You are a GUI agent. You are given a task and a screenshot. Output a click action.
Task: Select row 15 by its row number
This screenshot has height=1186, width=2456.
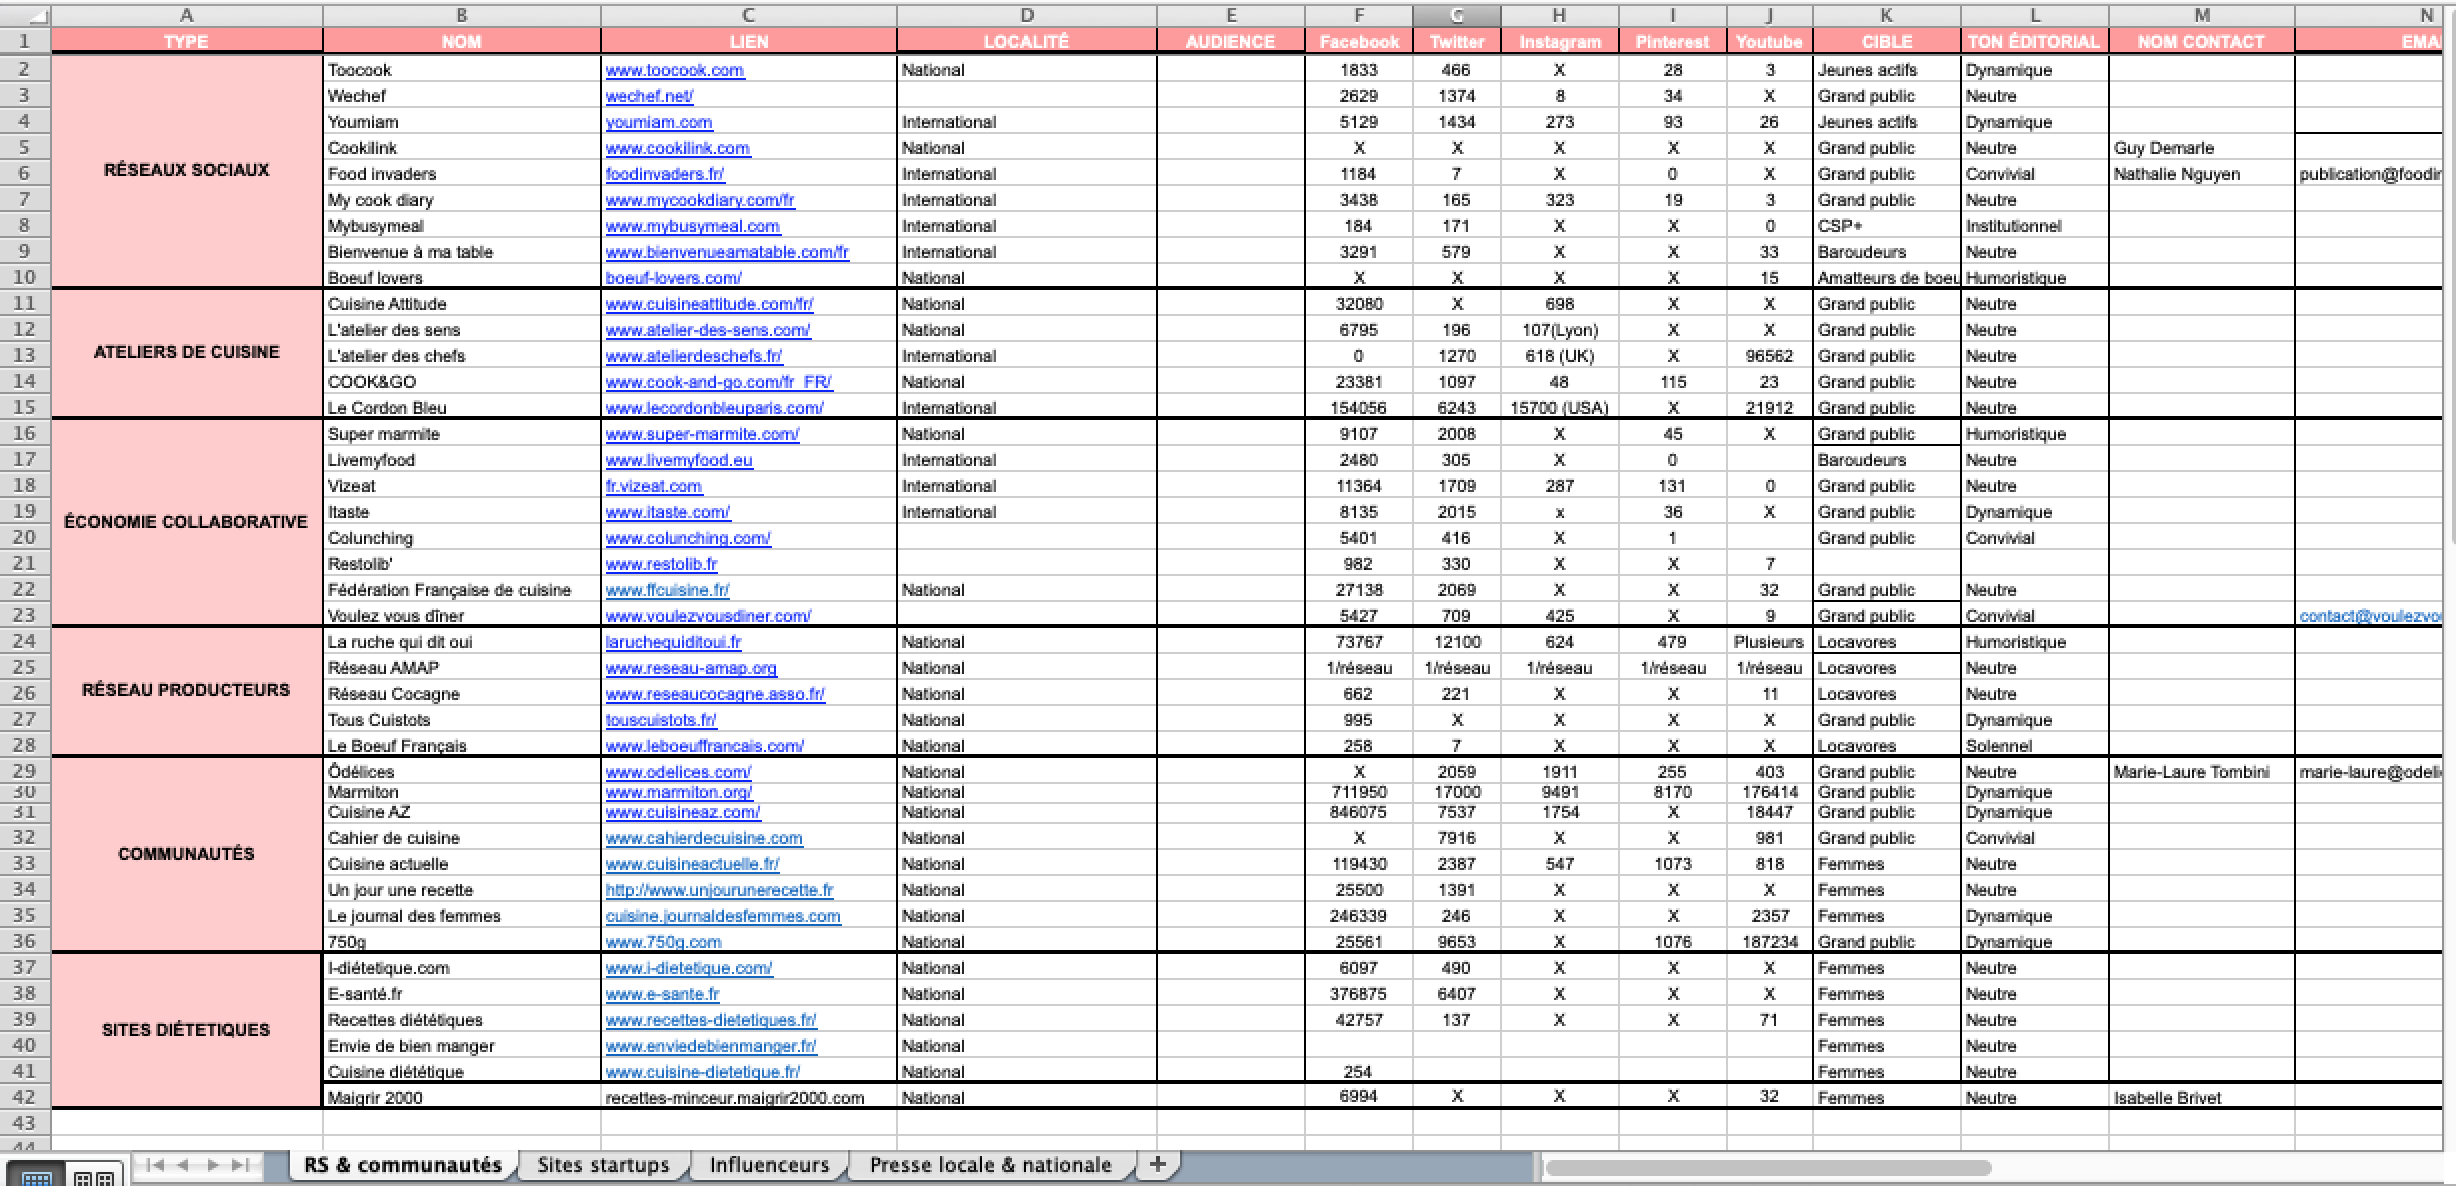pos(26,408)
